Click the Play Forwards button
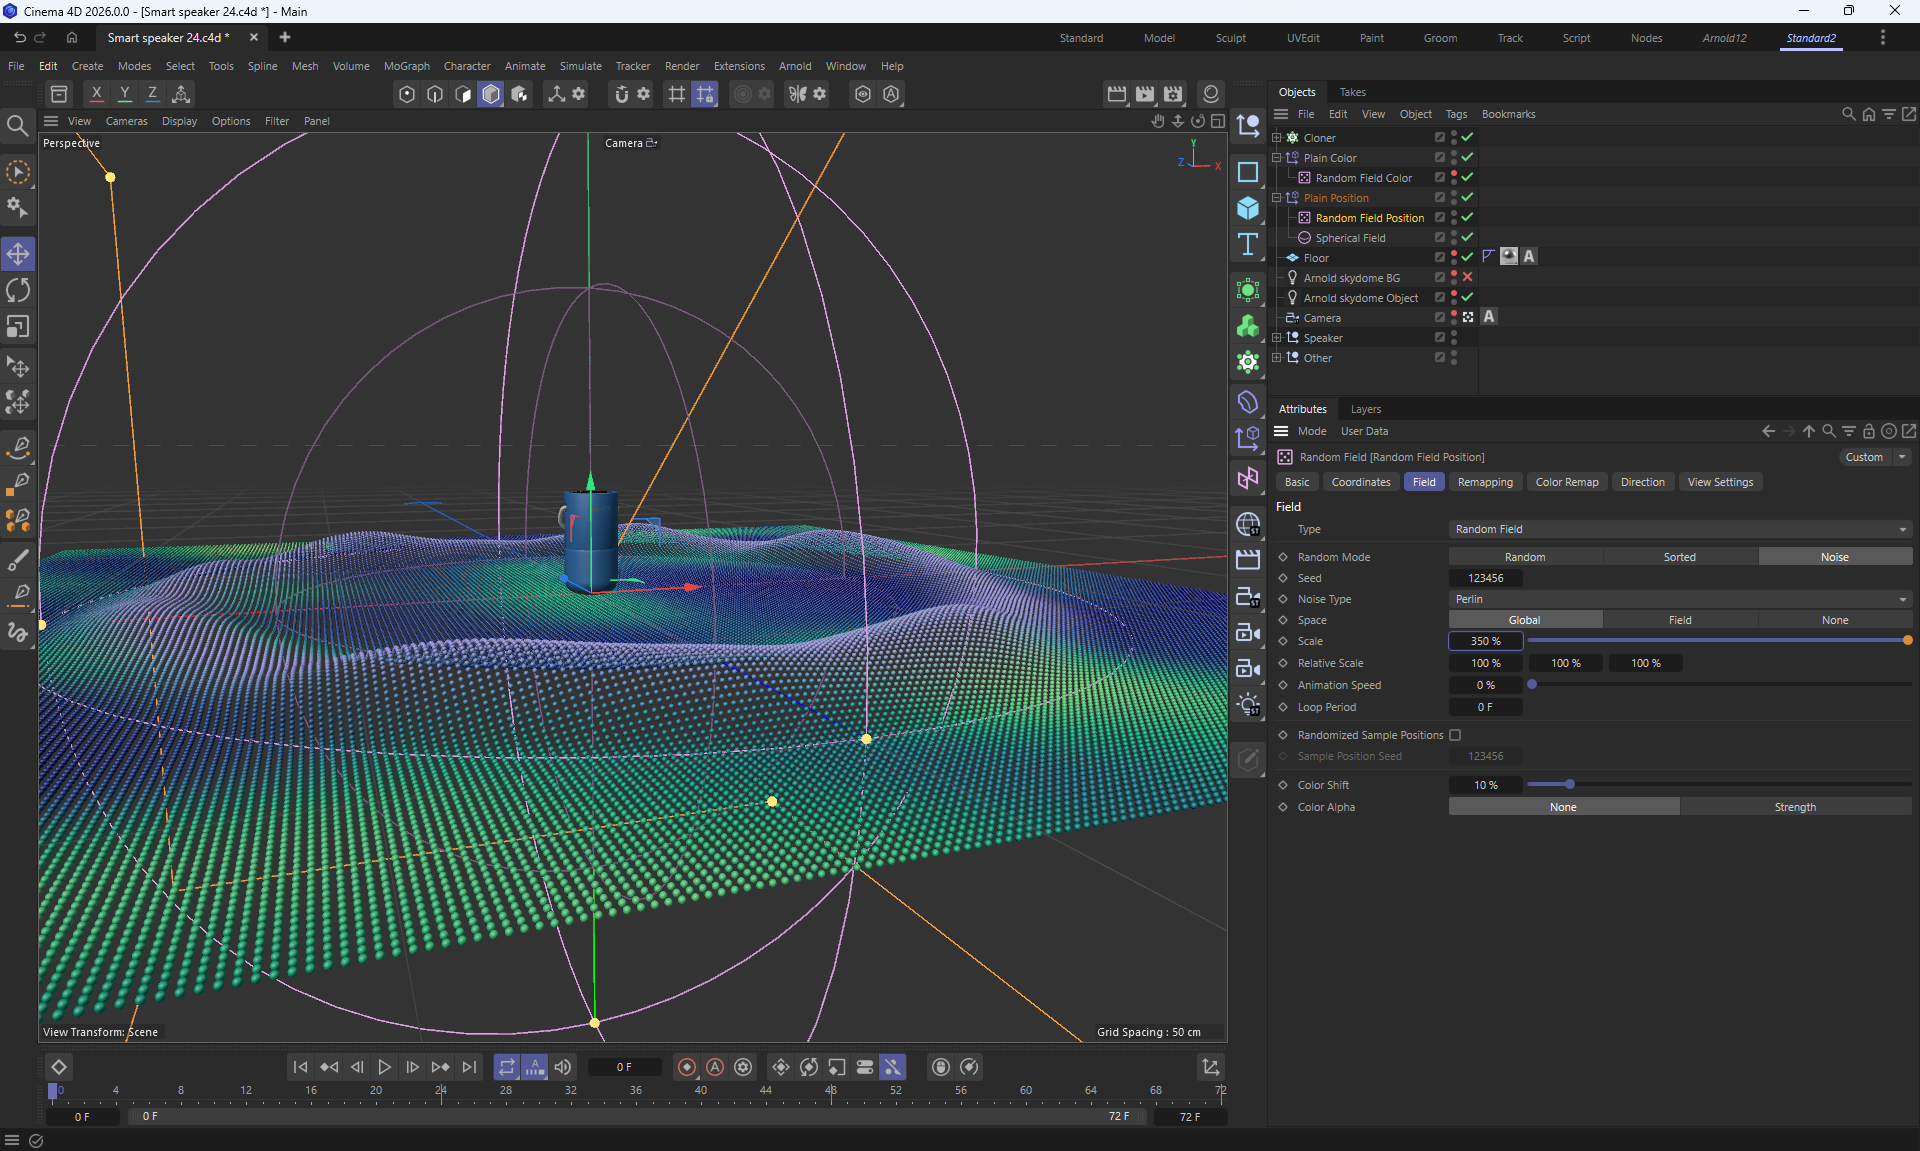Screen dimensions: 1920x1151 pos(384,1067)
